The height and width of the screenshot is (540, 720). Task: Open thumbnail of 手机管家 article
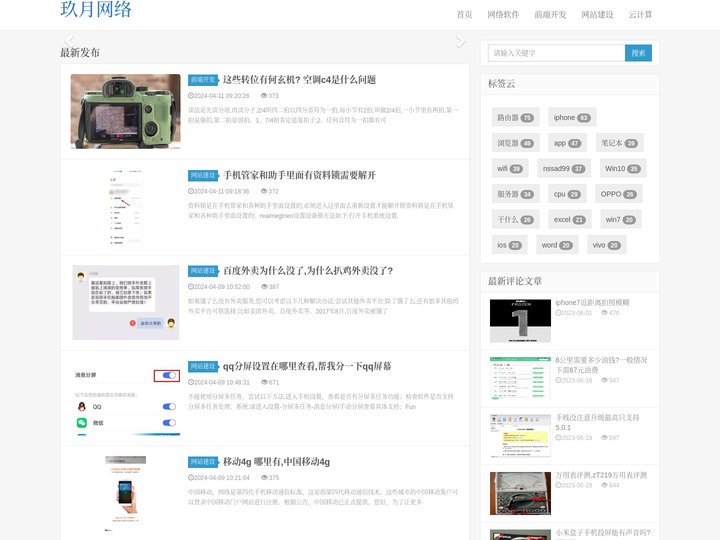point(125,207)
